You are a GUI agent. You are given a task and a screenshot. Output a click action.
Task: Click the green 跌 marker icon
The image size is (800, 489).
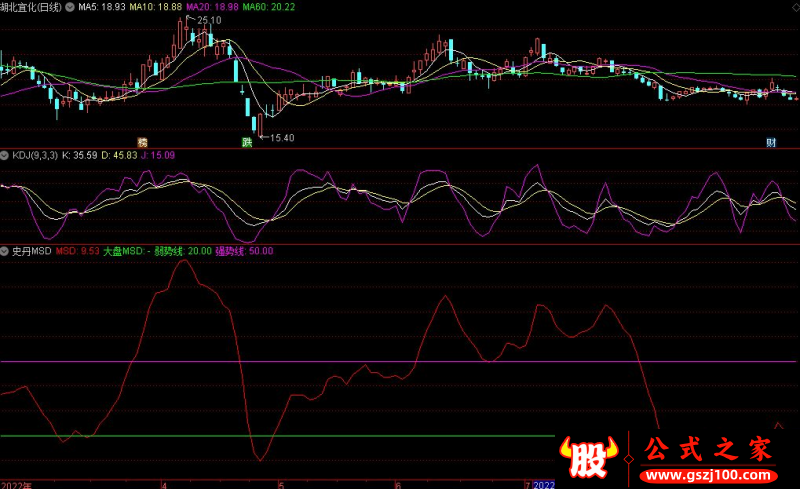(x=246, y=142)
